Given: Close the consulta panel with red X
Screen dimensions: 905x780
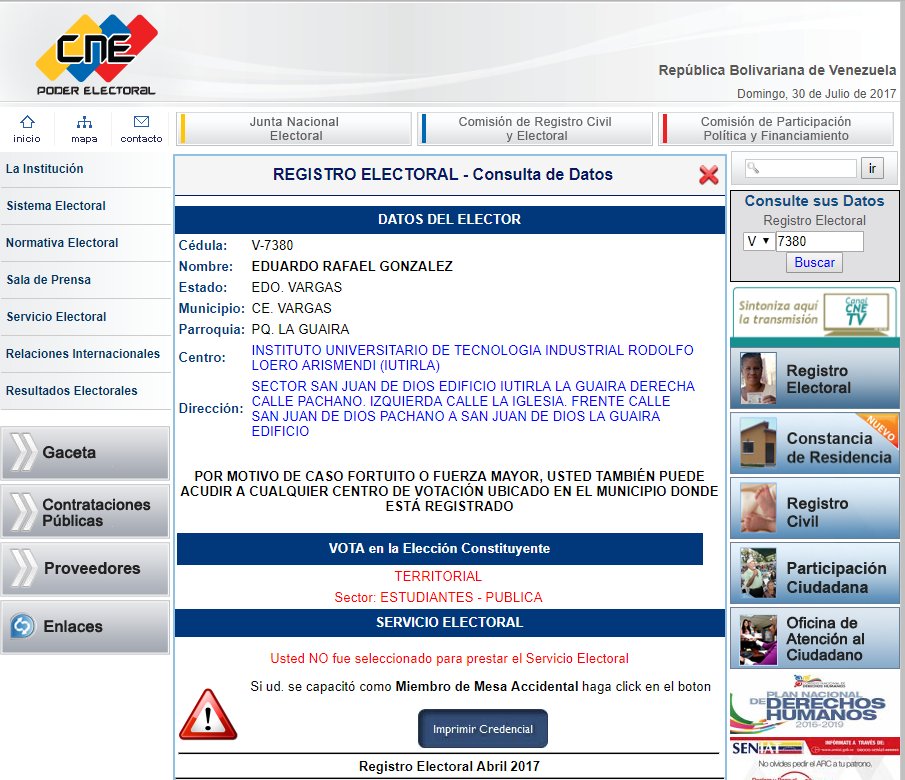Looking at the screenshot, I should pos(709,175).
